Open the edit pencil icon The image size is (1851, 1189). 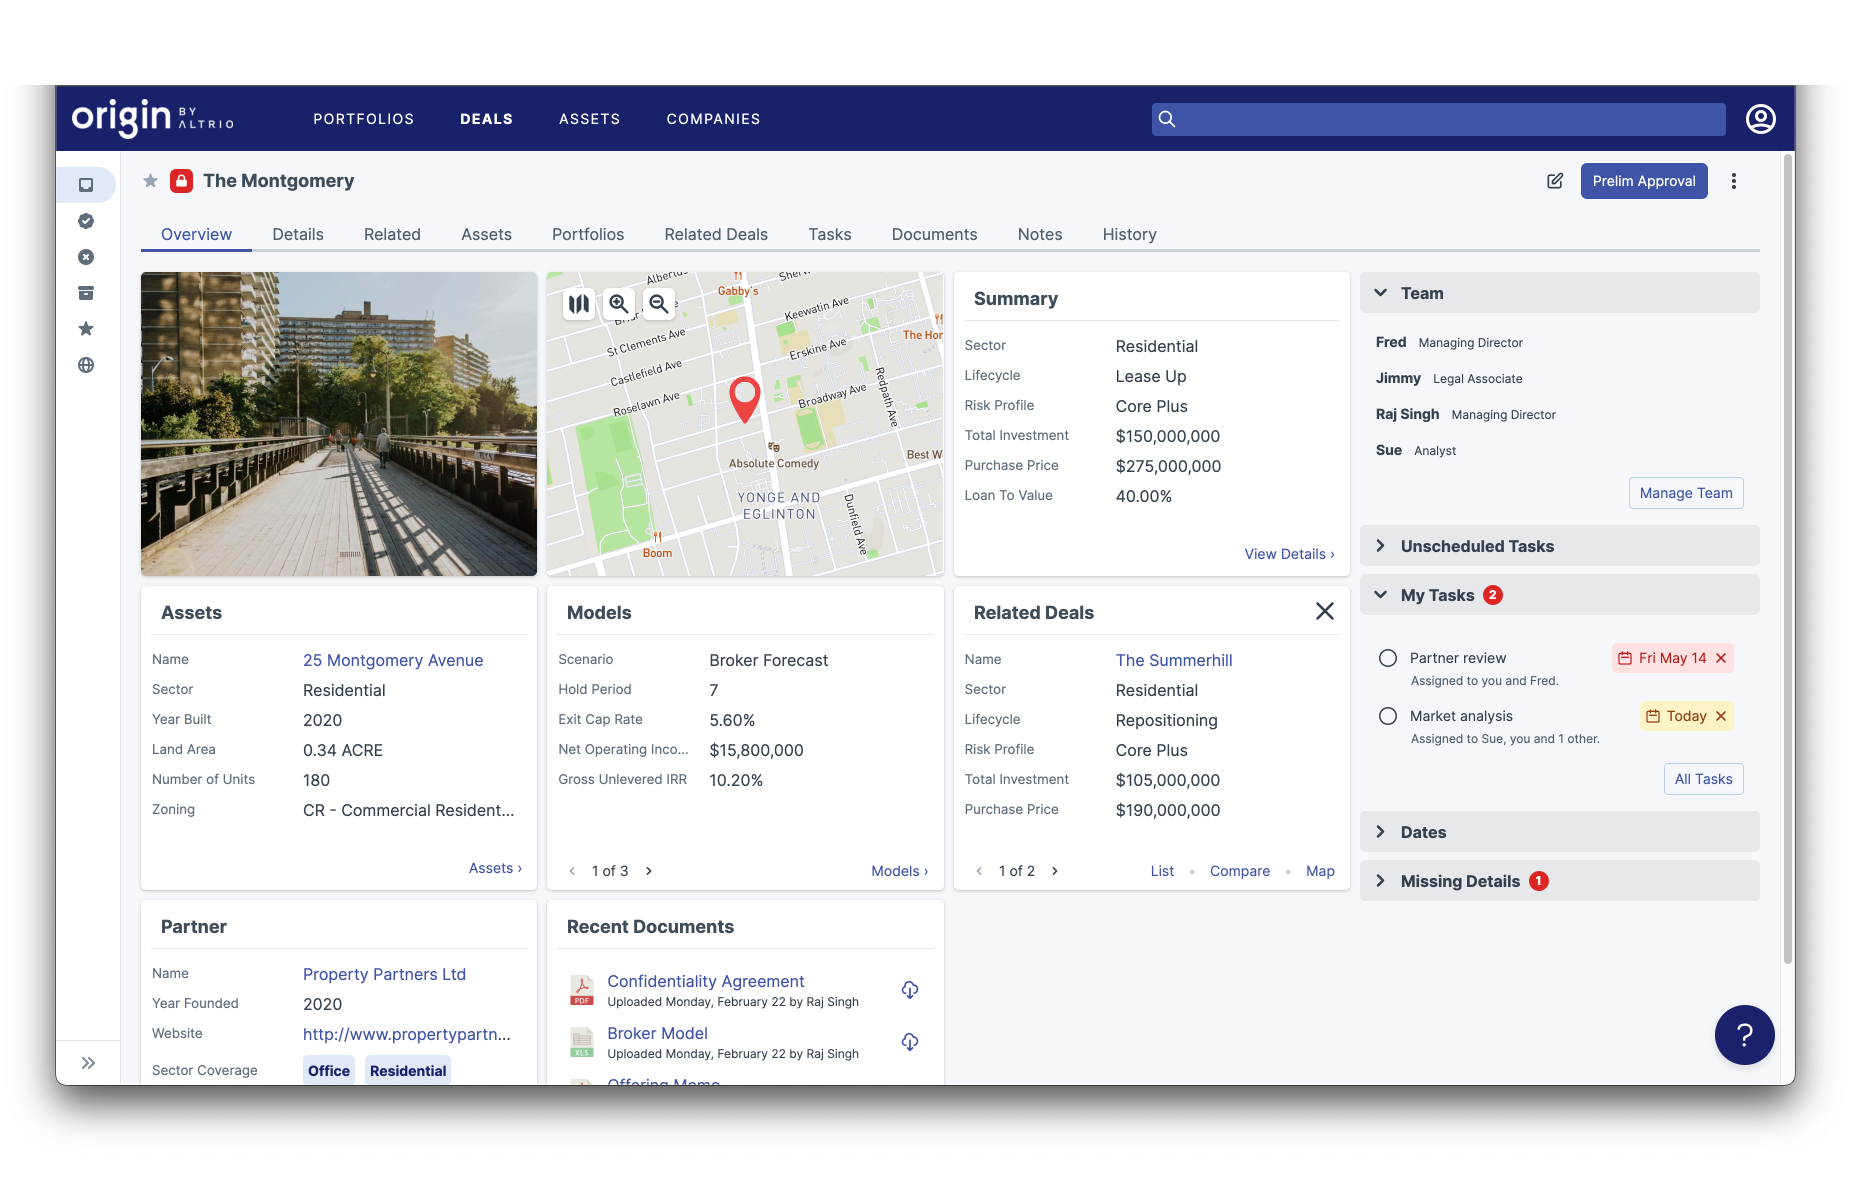click(1555, 181)
